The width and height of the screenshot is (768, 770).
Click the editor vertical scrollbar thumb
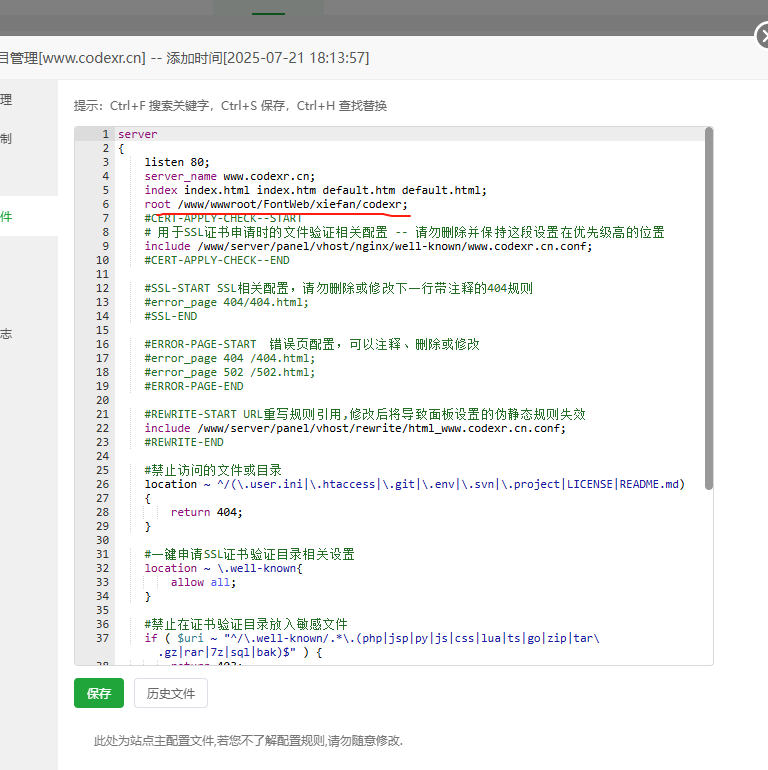point(709,308)
